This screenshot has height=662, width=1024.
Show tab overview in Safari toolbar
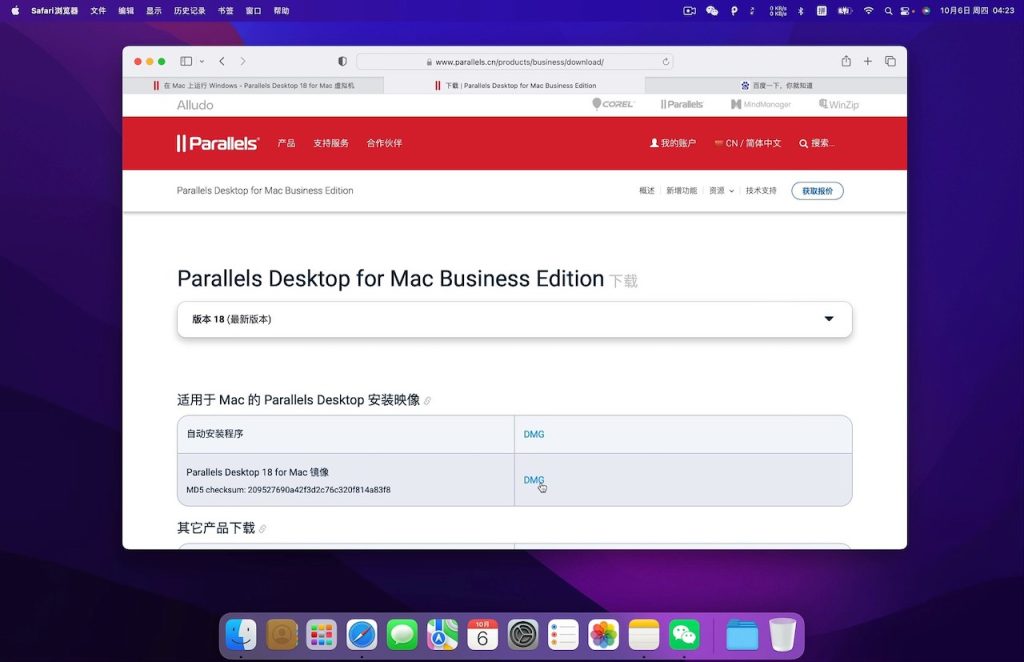point(890,61)
